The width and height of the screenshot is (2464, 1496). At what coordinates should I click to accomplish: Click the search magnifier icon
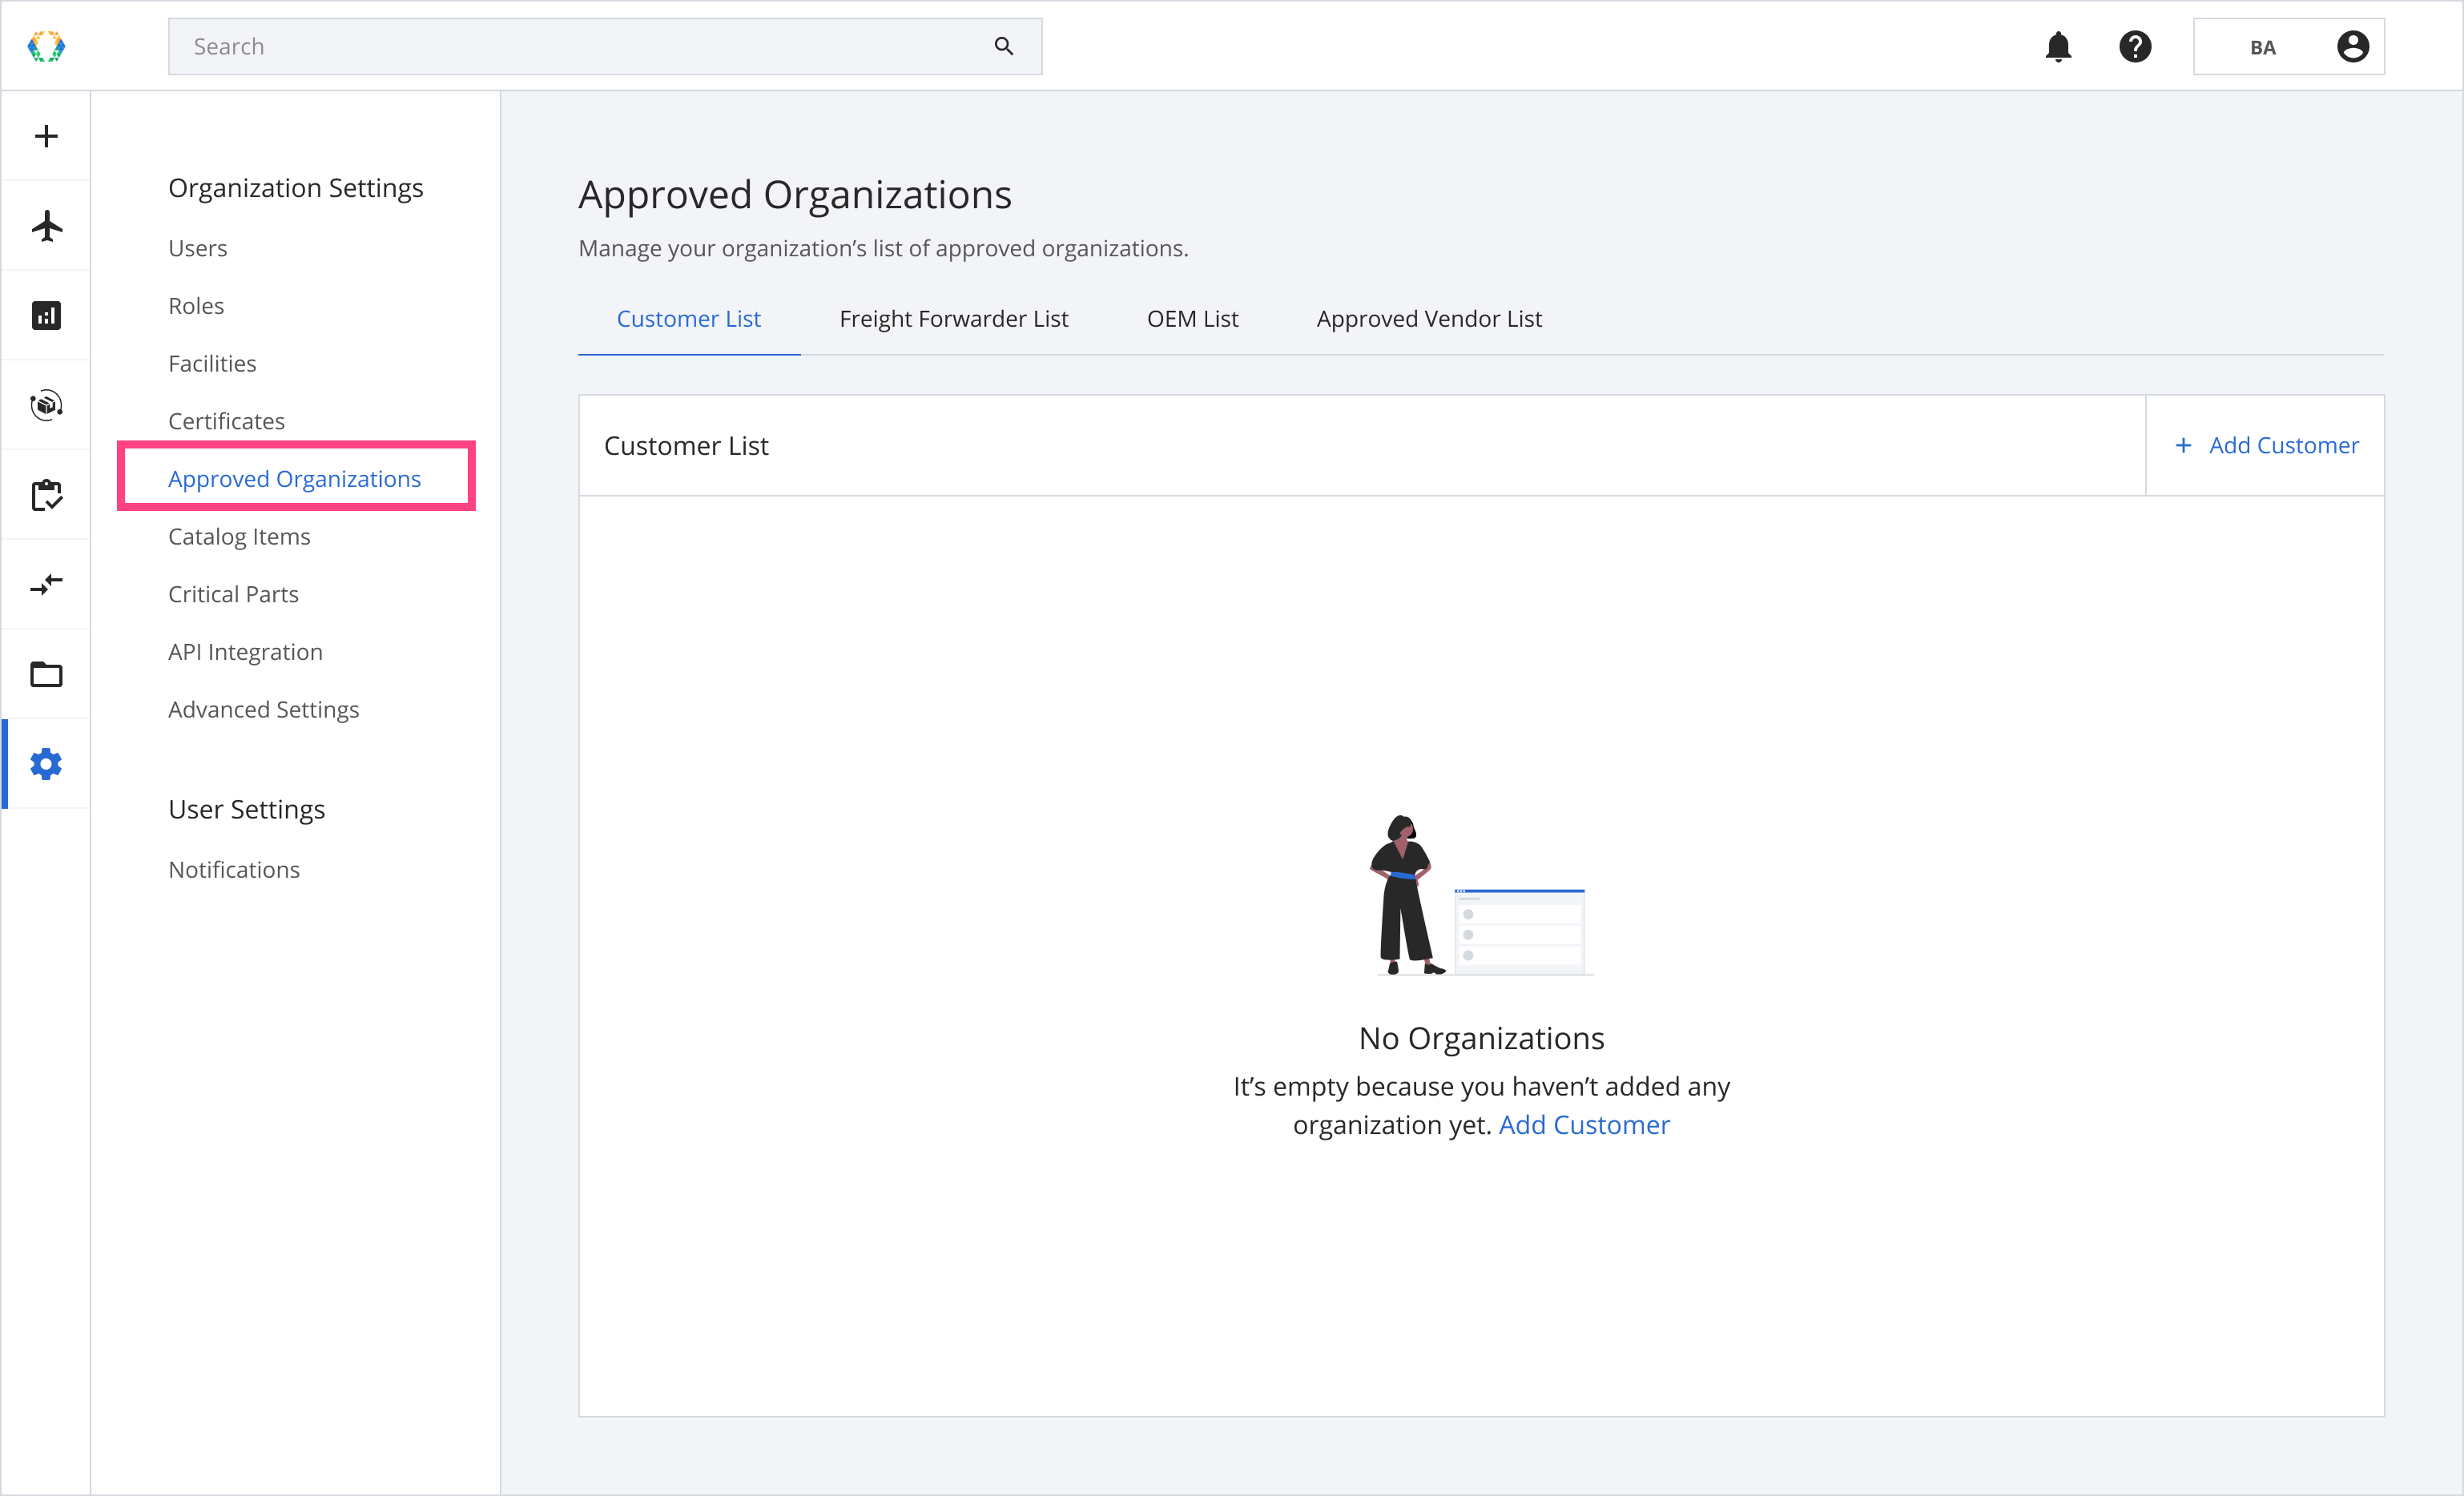point(1004,46)
